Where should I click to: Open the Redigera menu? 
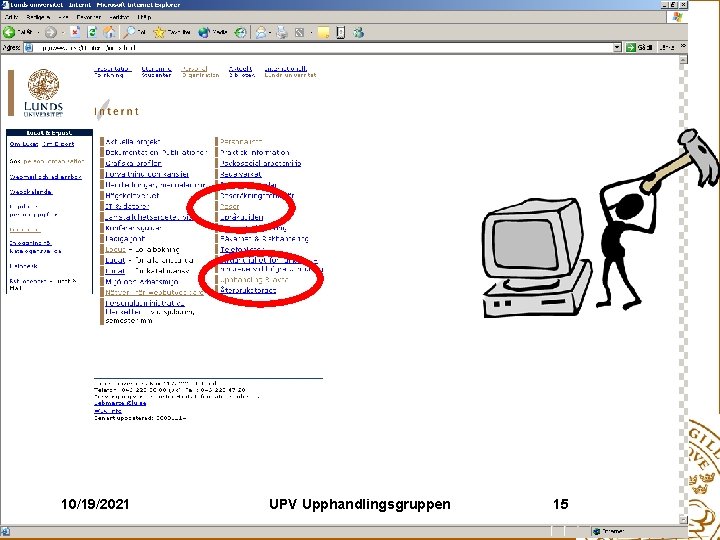(38, 17)
